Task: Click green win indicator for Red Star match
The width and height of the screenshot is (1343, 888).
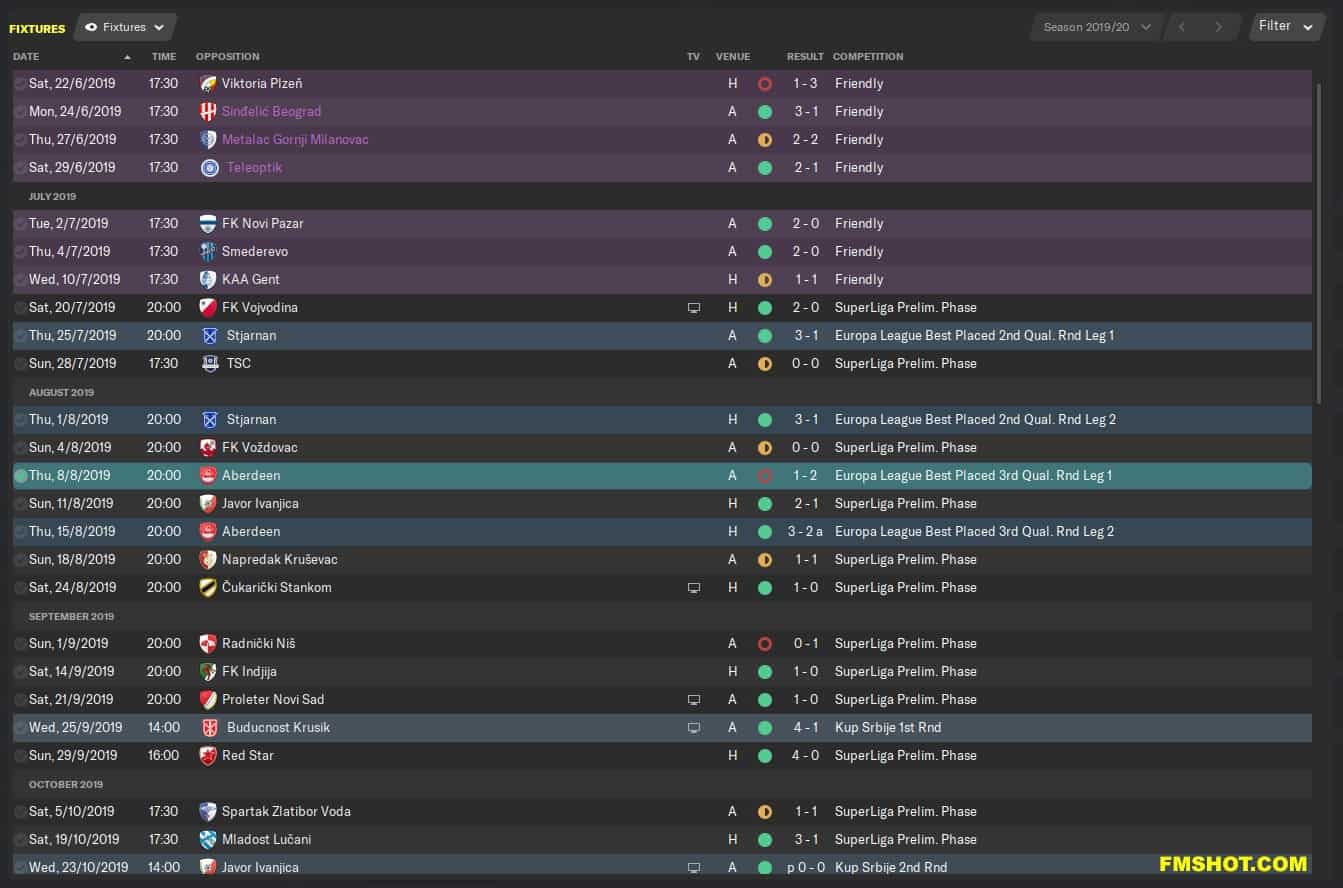Action: point(765,756)
